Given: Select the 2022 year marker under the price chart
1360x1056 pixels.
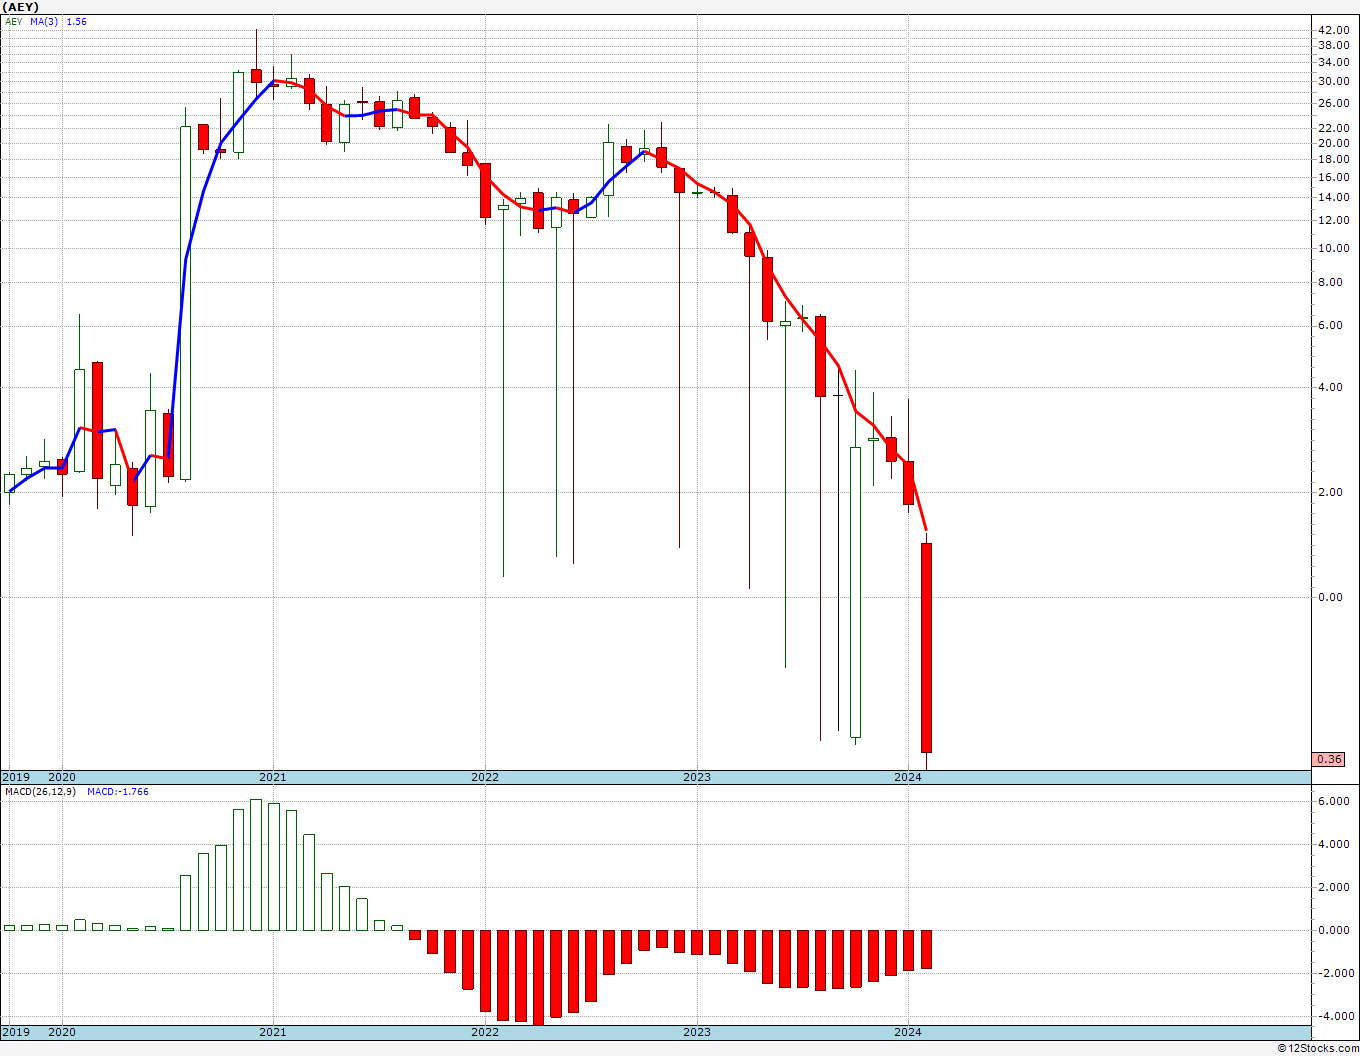Looking at the screenshot, I should click(x=485, y=777).
